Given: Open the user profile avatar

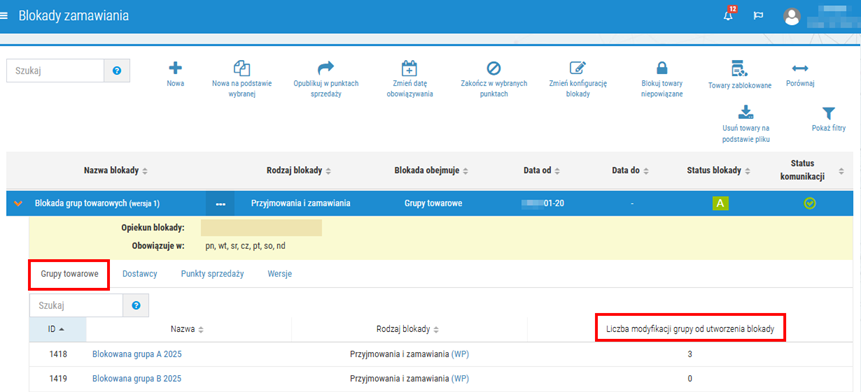Looking at the screenshot, I should (791, 16).
